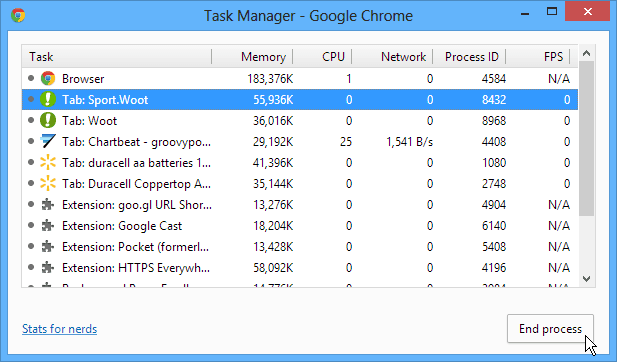Sort by the Task column header
The height and width of the screenshot is (362, 617).
pyautogui.click(x=116, y=57)
